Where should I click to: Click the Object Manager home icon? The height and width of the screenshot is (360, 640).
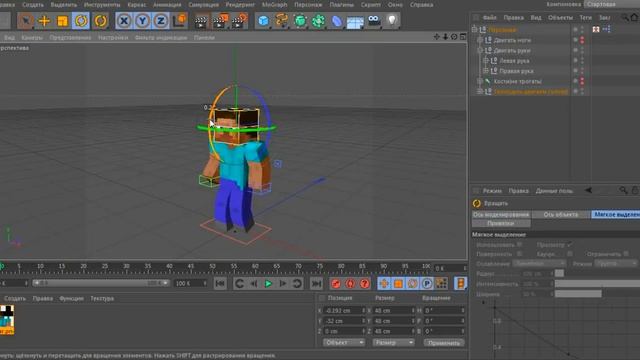click(x=634, y=17)
